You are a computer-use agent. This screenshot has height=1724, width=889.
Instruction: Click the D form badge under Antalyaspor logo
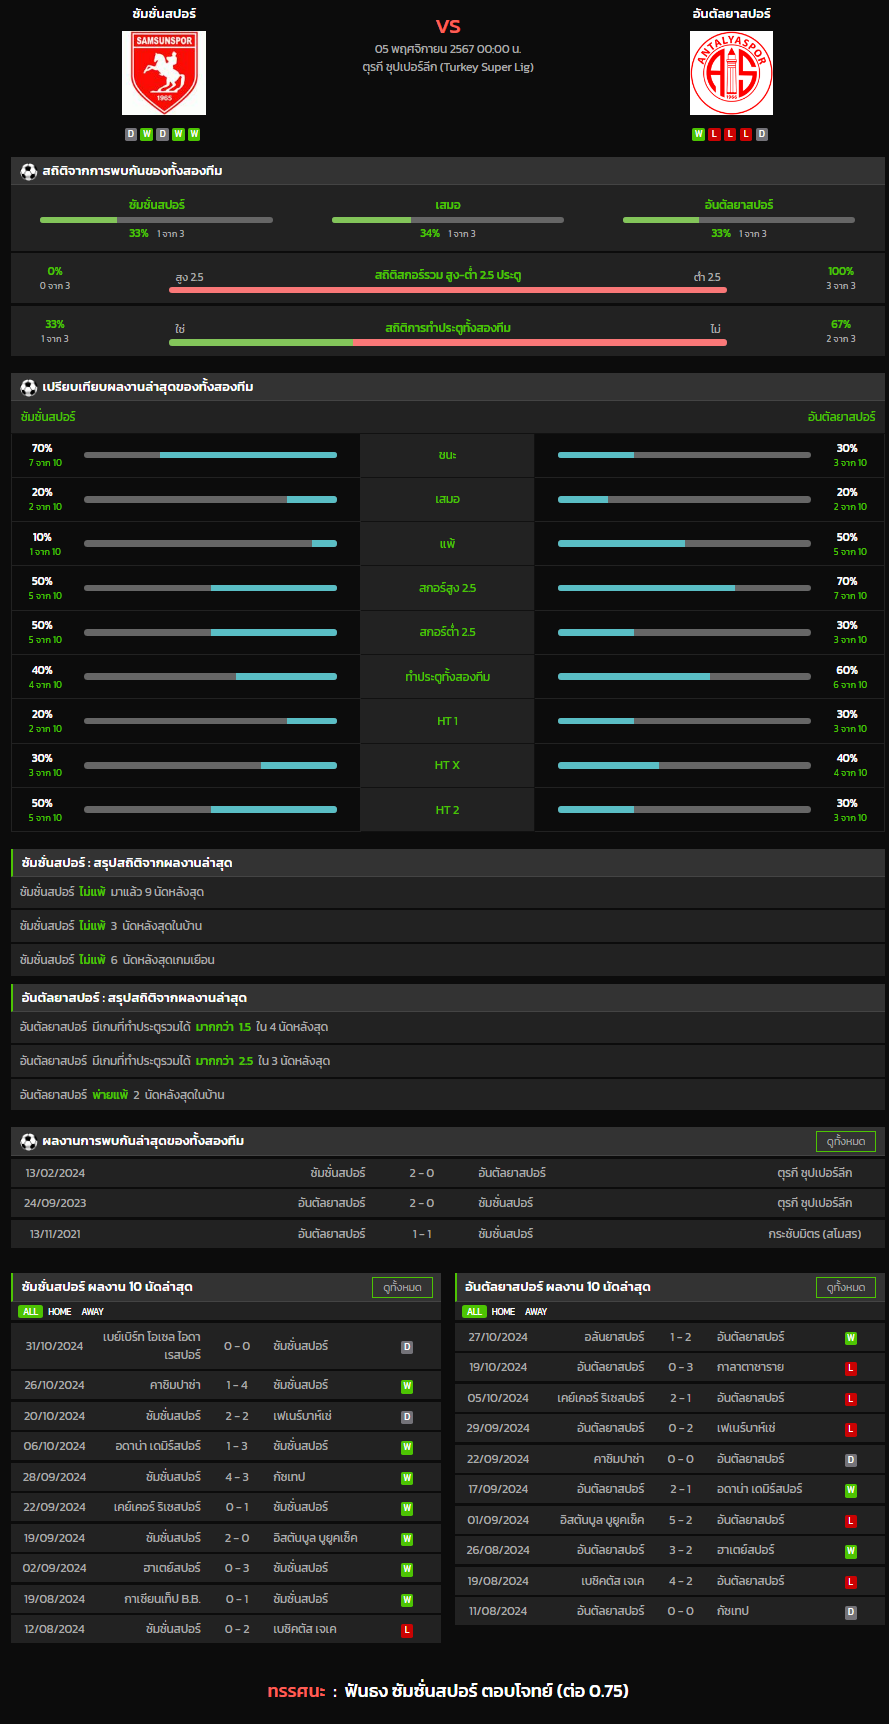[762, 134]
